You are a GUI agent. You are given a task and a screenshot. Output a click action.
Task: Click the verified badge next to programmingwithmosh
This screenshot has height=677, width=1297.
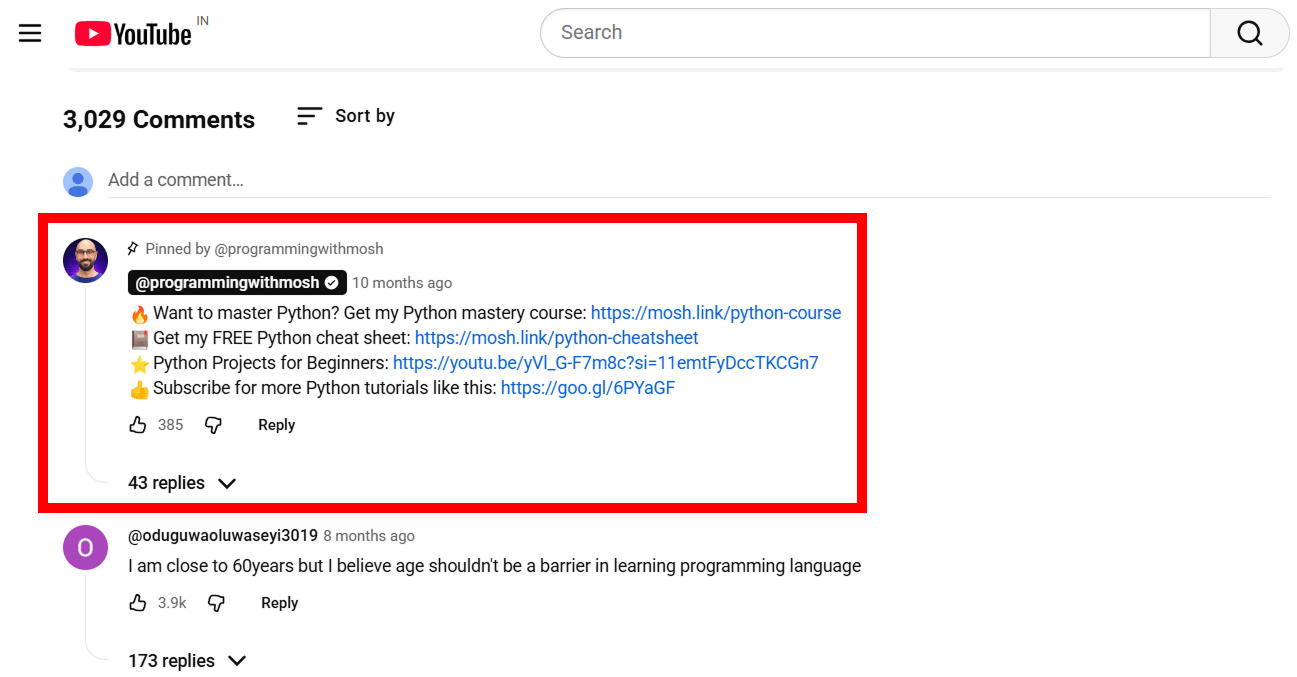tap(331, 282)
